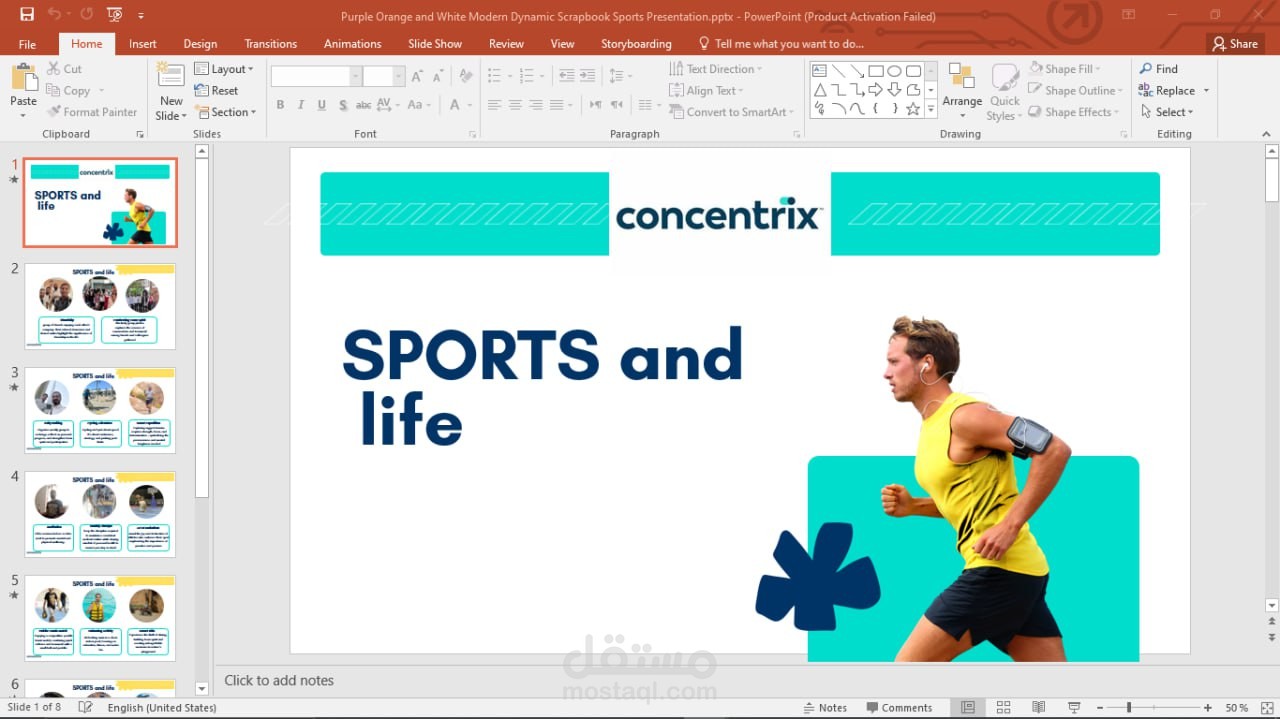Switch to the Animations tab
Screen dimensions: 1280x719
[x=352, y=44]
